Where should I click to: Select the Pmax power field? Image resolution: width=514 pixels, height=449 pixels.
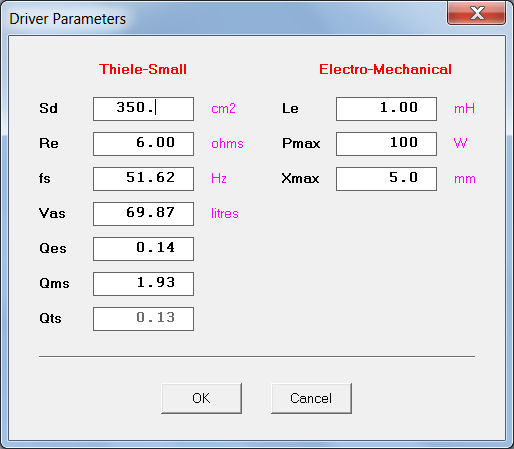386,144
